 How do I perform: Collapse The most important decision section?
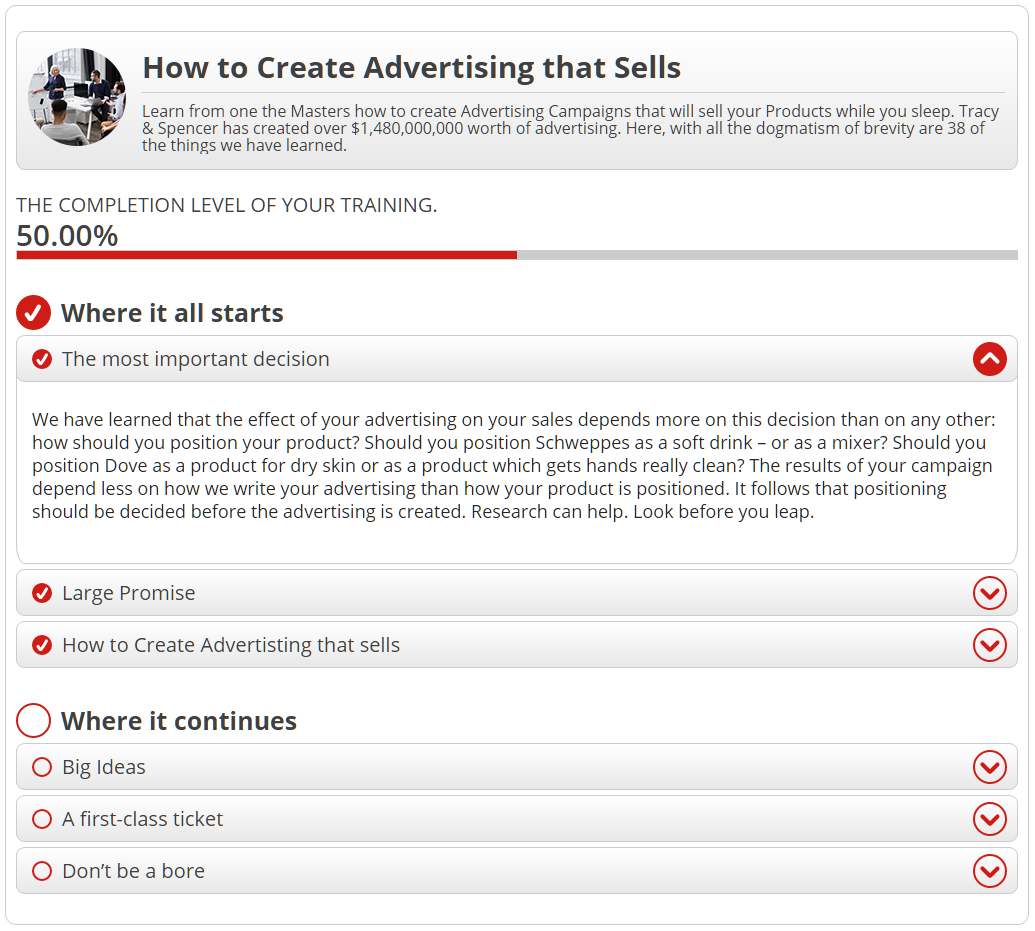click(989, 359)
